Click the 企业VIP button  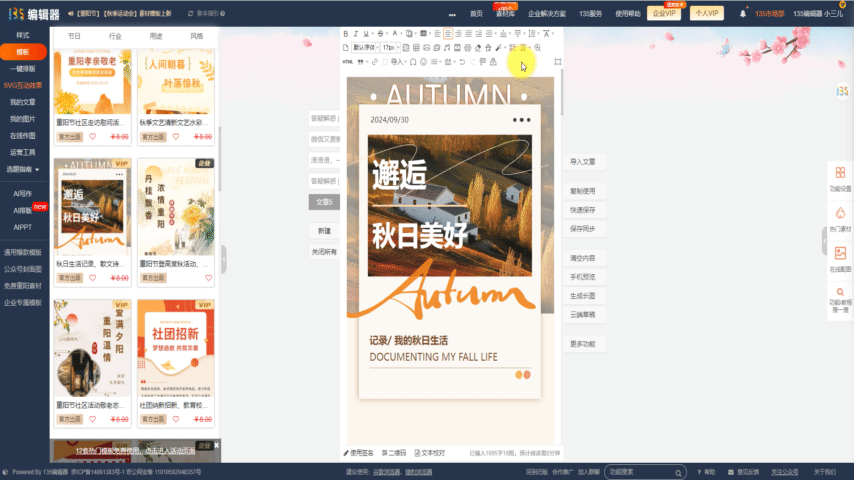(x=664, y=13)
